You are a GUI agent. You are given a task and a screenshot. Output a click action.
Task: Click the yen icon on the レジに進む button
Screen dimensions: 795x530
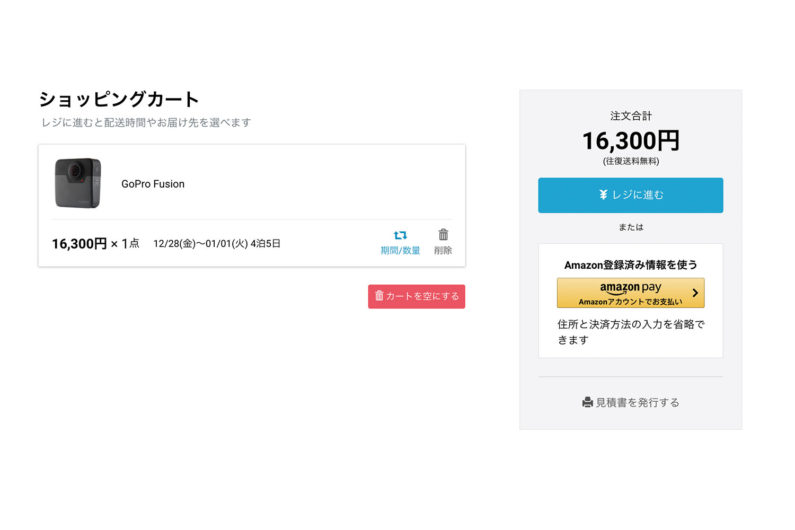pos(603,194)
